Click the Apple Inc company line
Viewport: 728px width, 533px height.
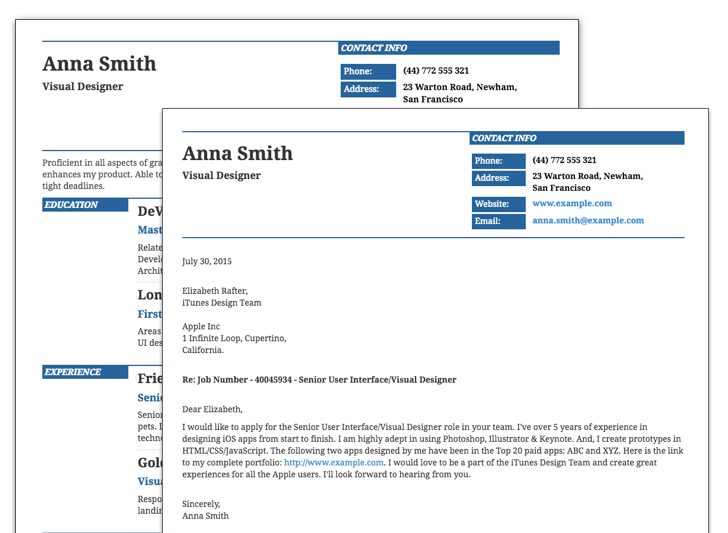201,326
